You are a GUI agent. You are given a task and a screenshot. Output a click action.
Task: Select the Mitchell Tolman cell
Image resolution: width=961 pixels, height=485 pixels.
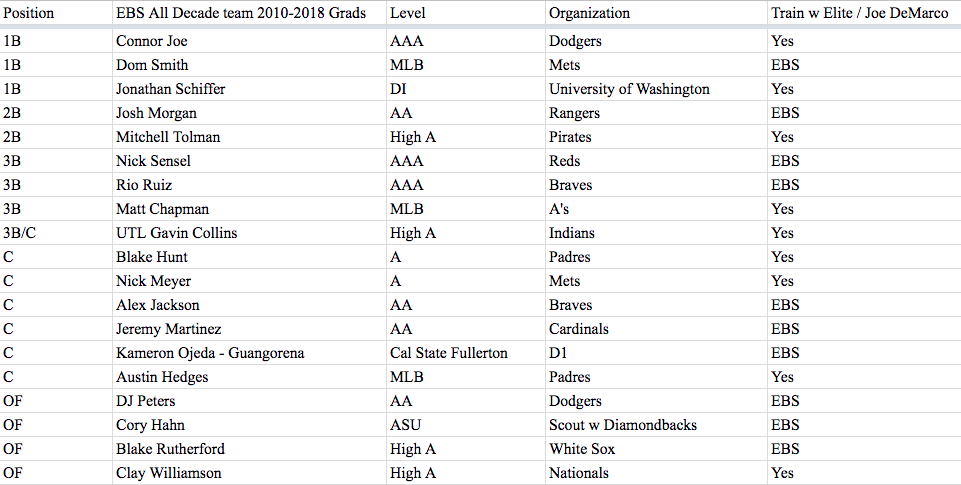(249, 137)
